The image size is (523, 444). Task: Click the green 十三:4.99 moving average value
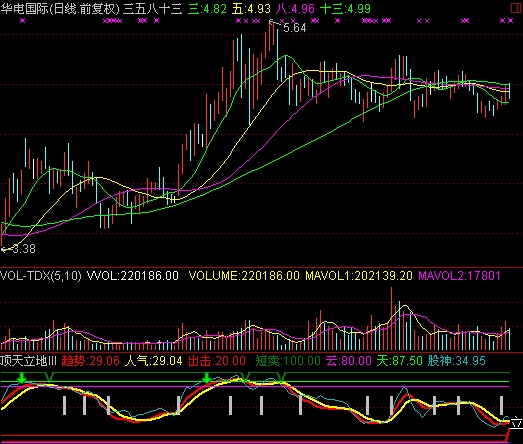tap(345, 8)
